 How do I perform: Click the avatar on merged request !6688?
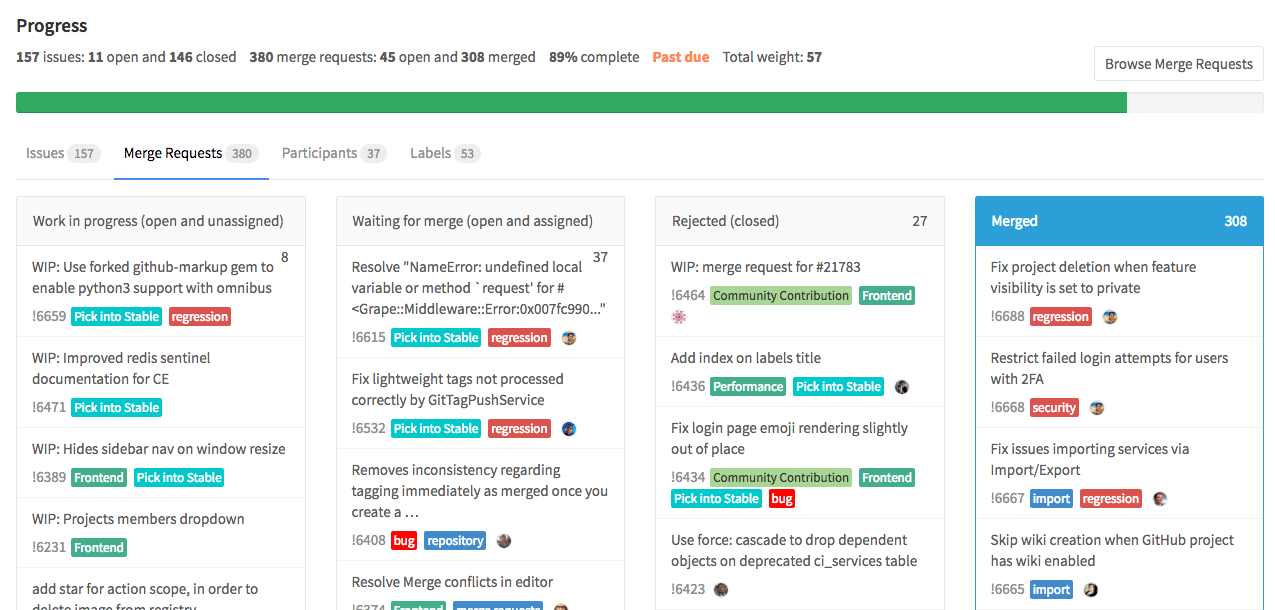coord(1110,316)
